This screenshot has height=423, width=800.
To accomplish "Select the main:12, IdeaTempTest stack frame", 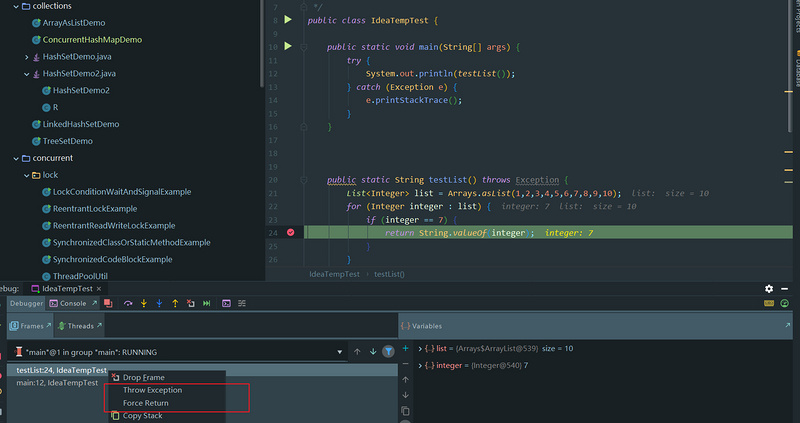I will click(x=57, y=383).
